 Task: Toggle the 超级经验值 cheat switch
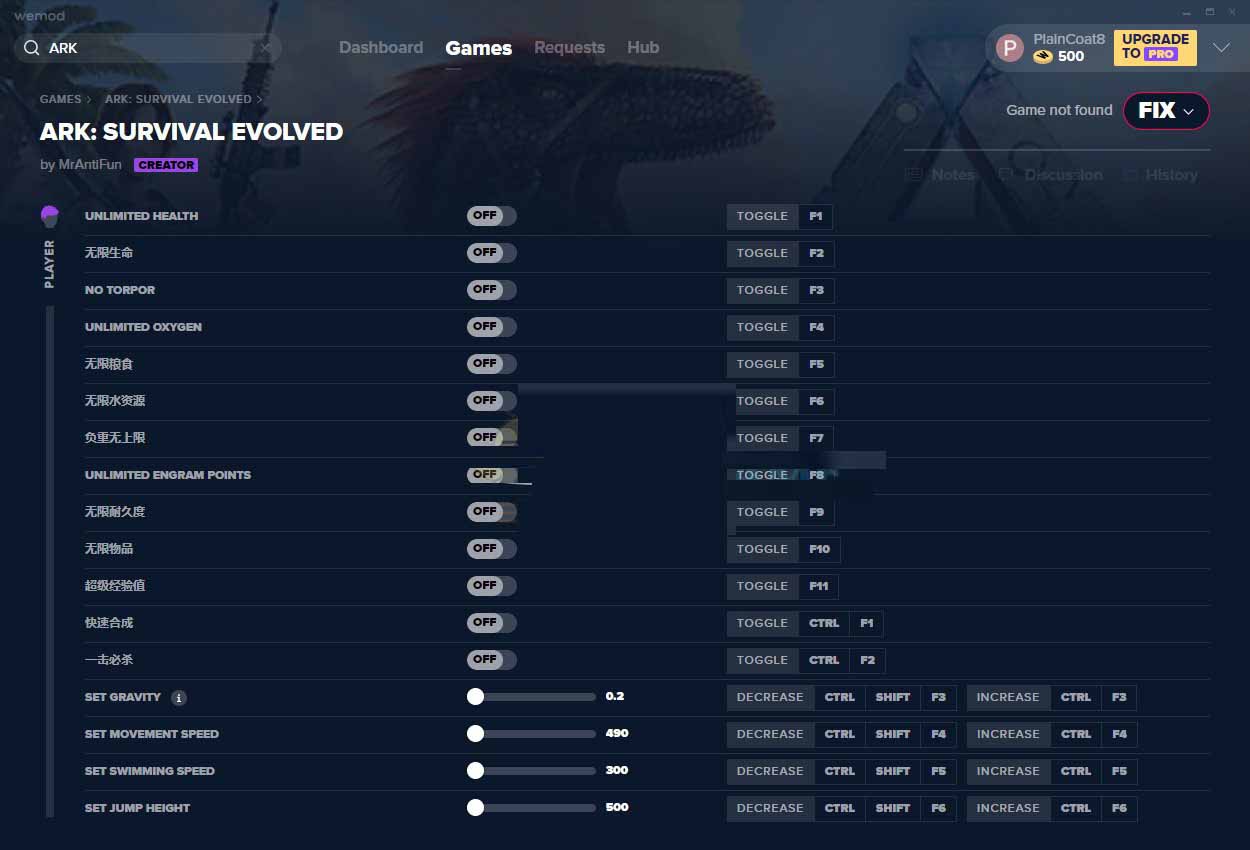(491, 586)
